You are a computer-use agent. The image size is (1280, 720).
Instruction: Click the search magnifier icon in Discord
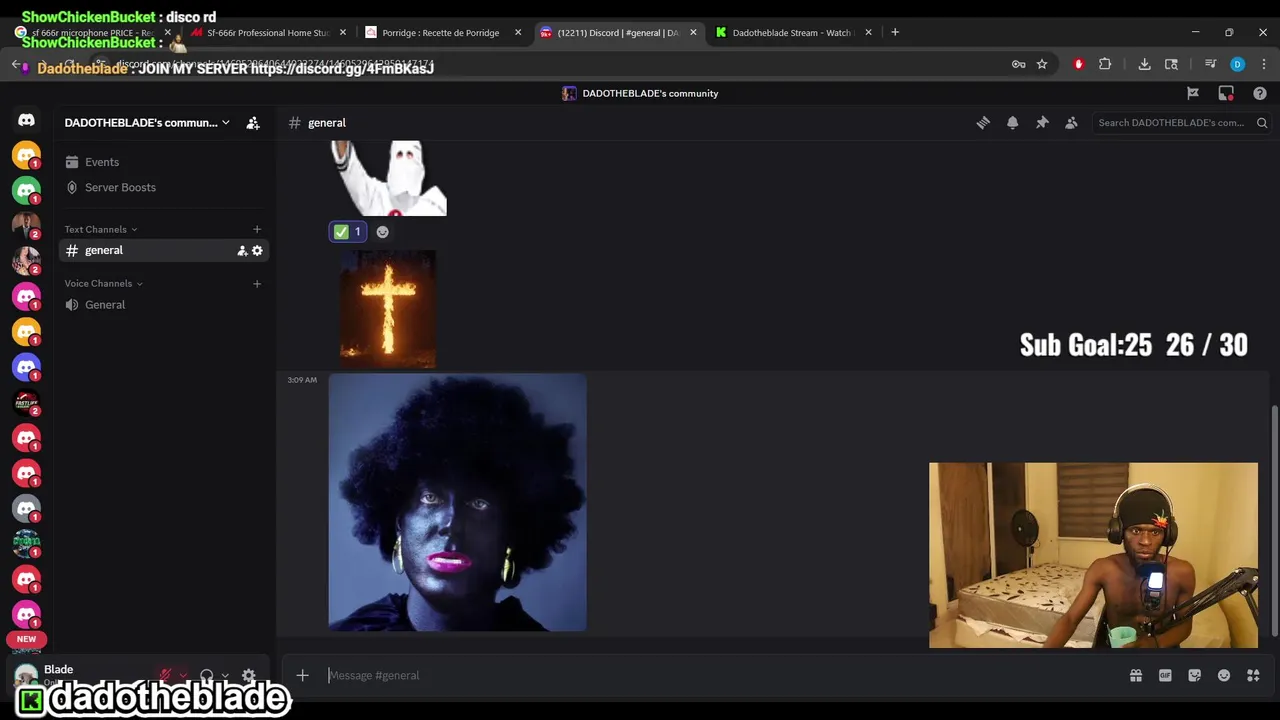tap(1262, 123)
